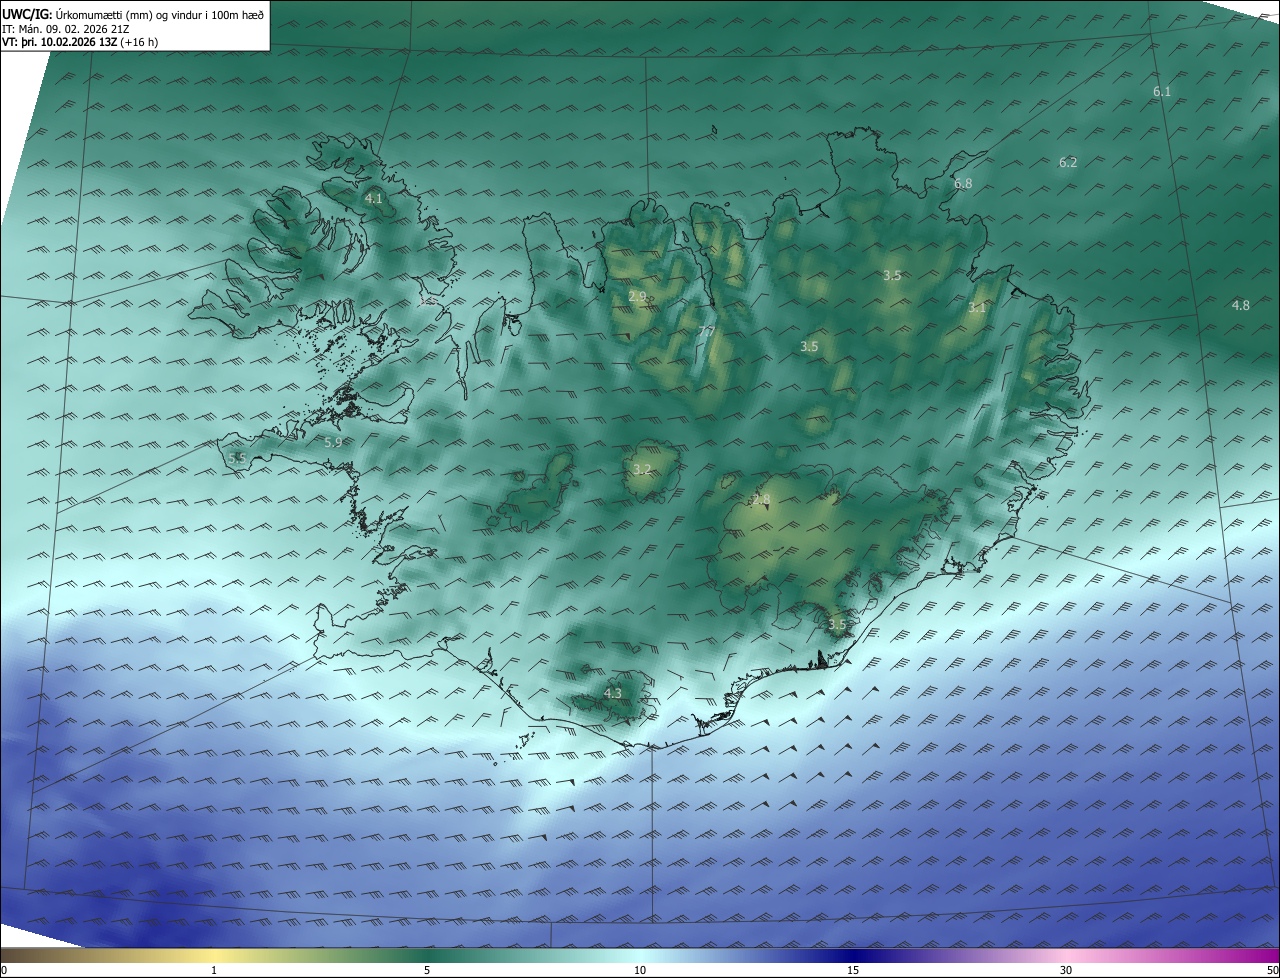Viewport: 1280px width, 978px height.
Task: Click the 3.2 value label on map
Action: pos(642,469)
